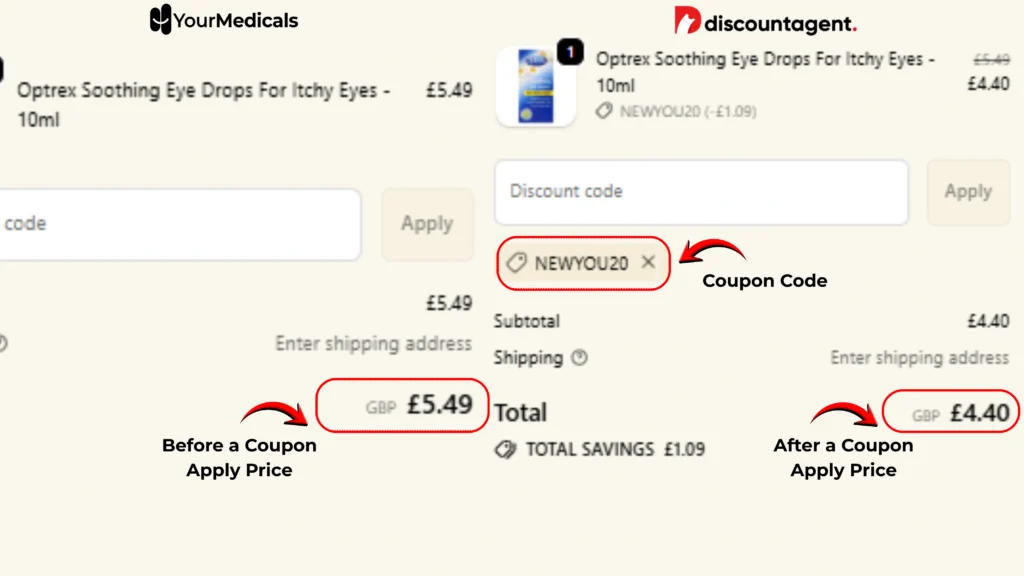Click the red arrow pointing at the NEWYOU20 chip
The width and height of the screenshot is (1024, 576).
(x=712, y=251)
